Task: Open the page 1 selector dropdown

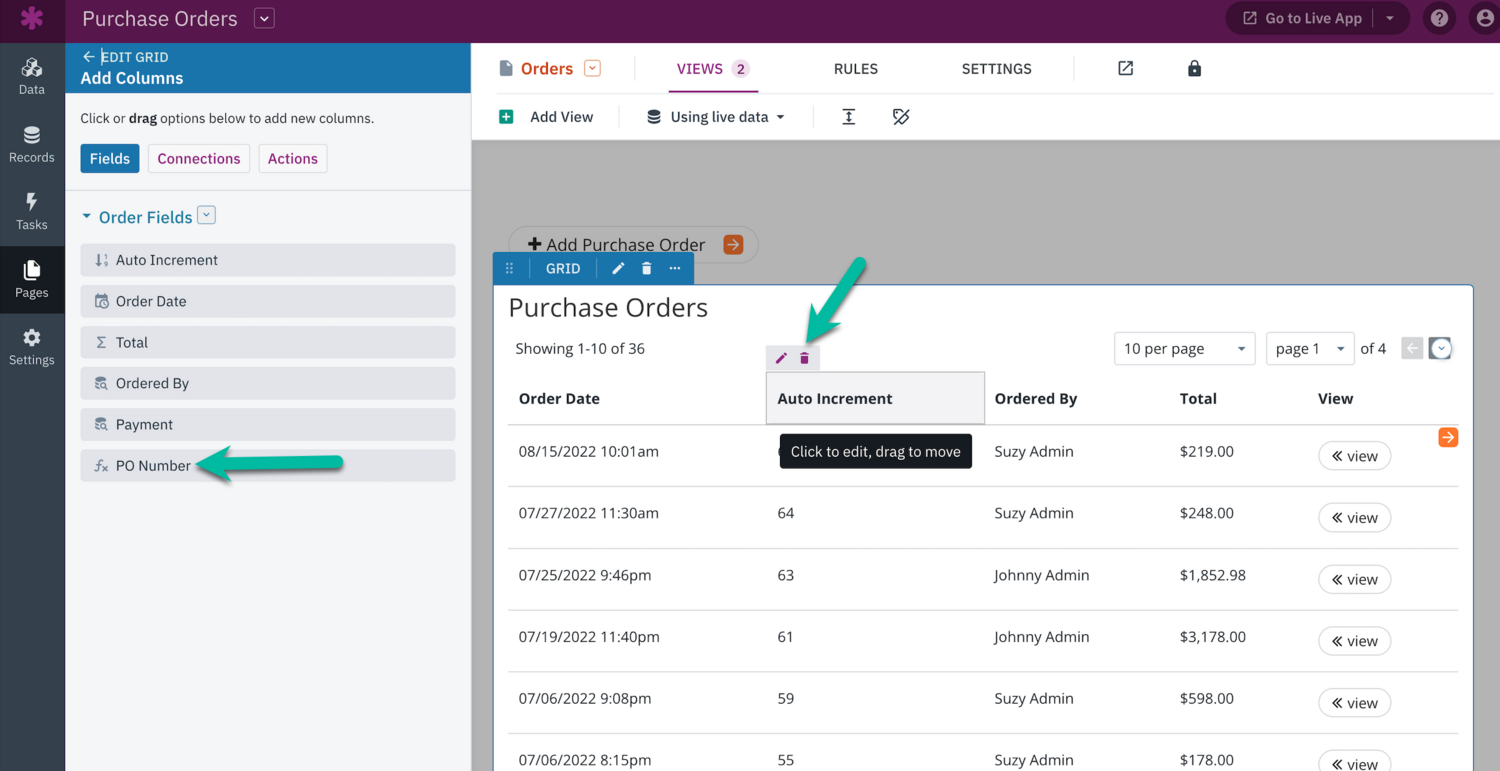Action: pyautogui.click(x=1309, y=349)
